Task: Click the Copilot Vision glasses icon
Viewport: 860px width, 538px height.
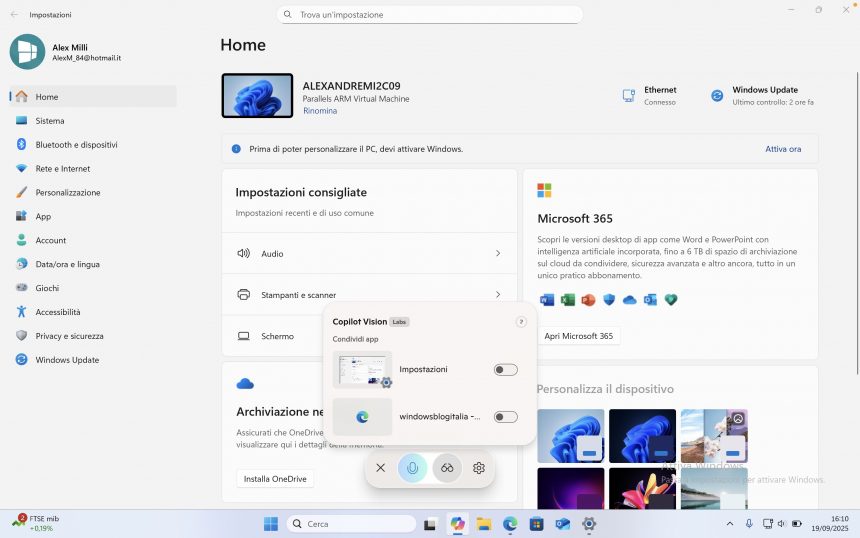Action: tap(447, 468)
